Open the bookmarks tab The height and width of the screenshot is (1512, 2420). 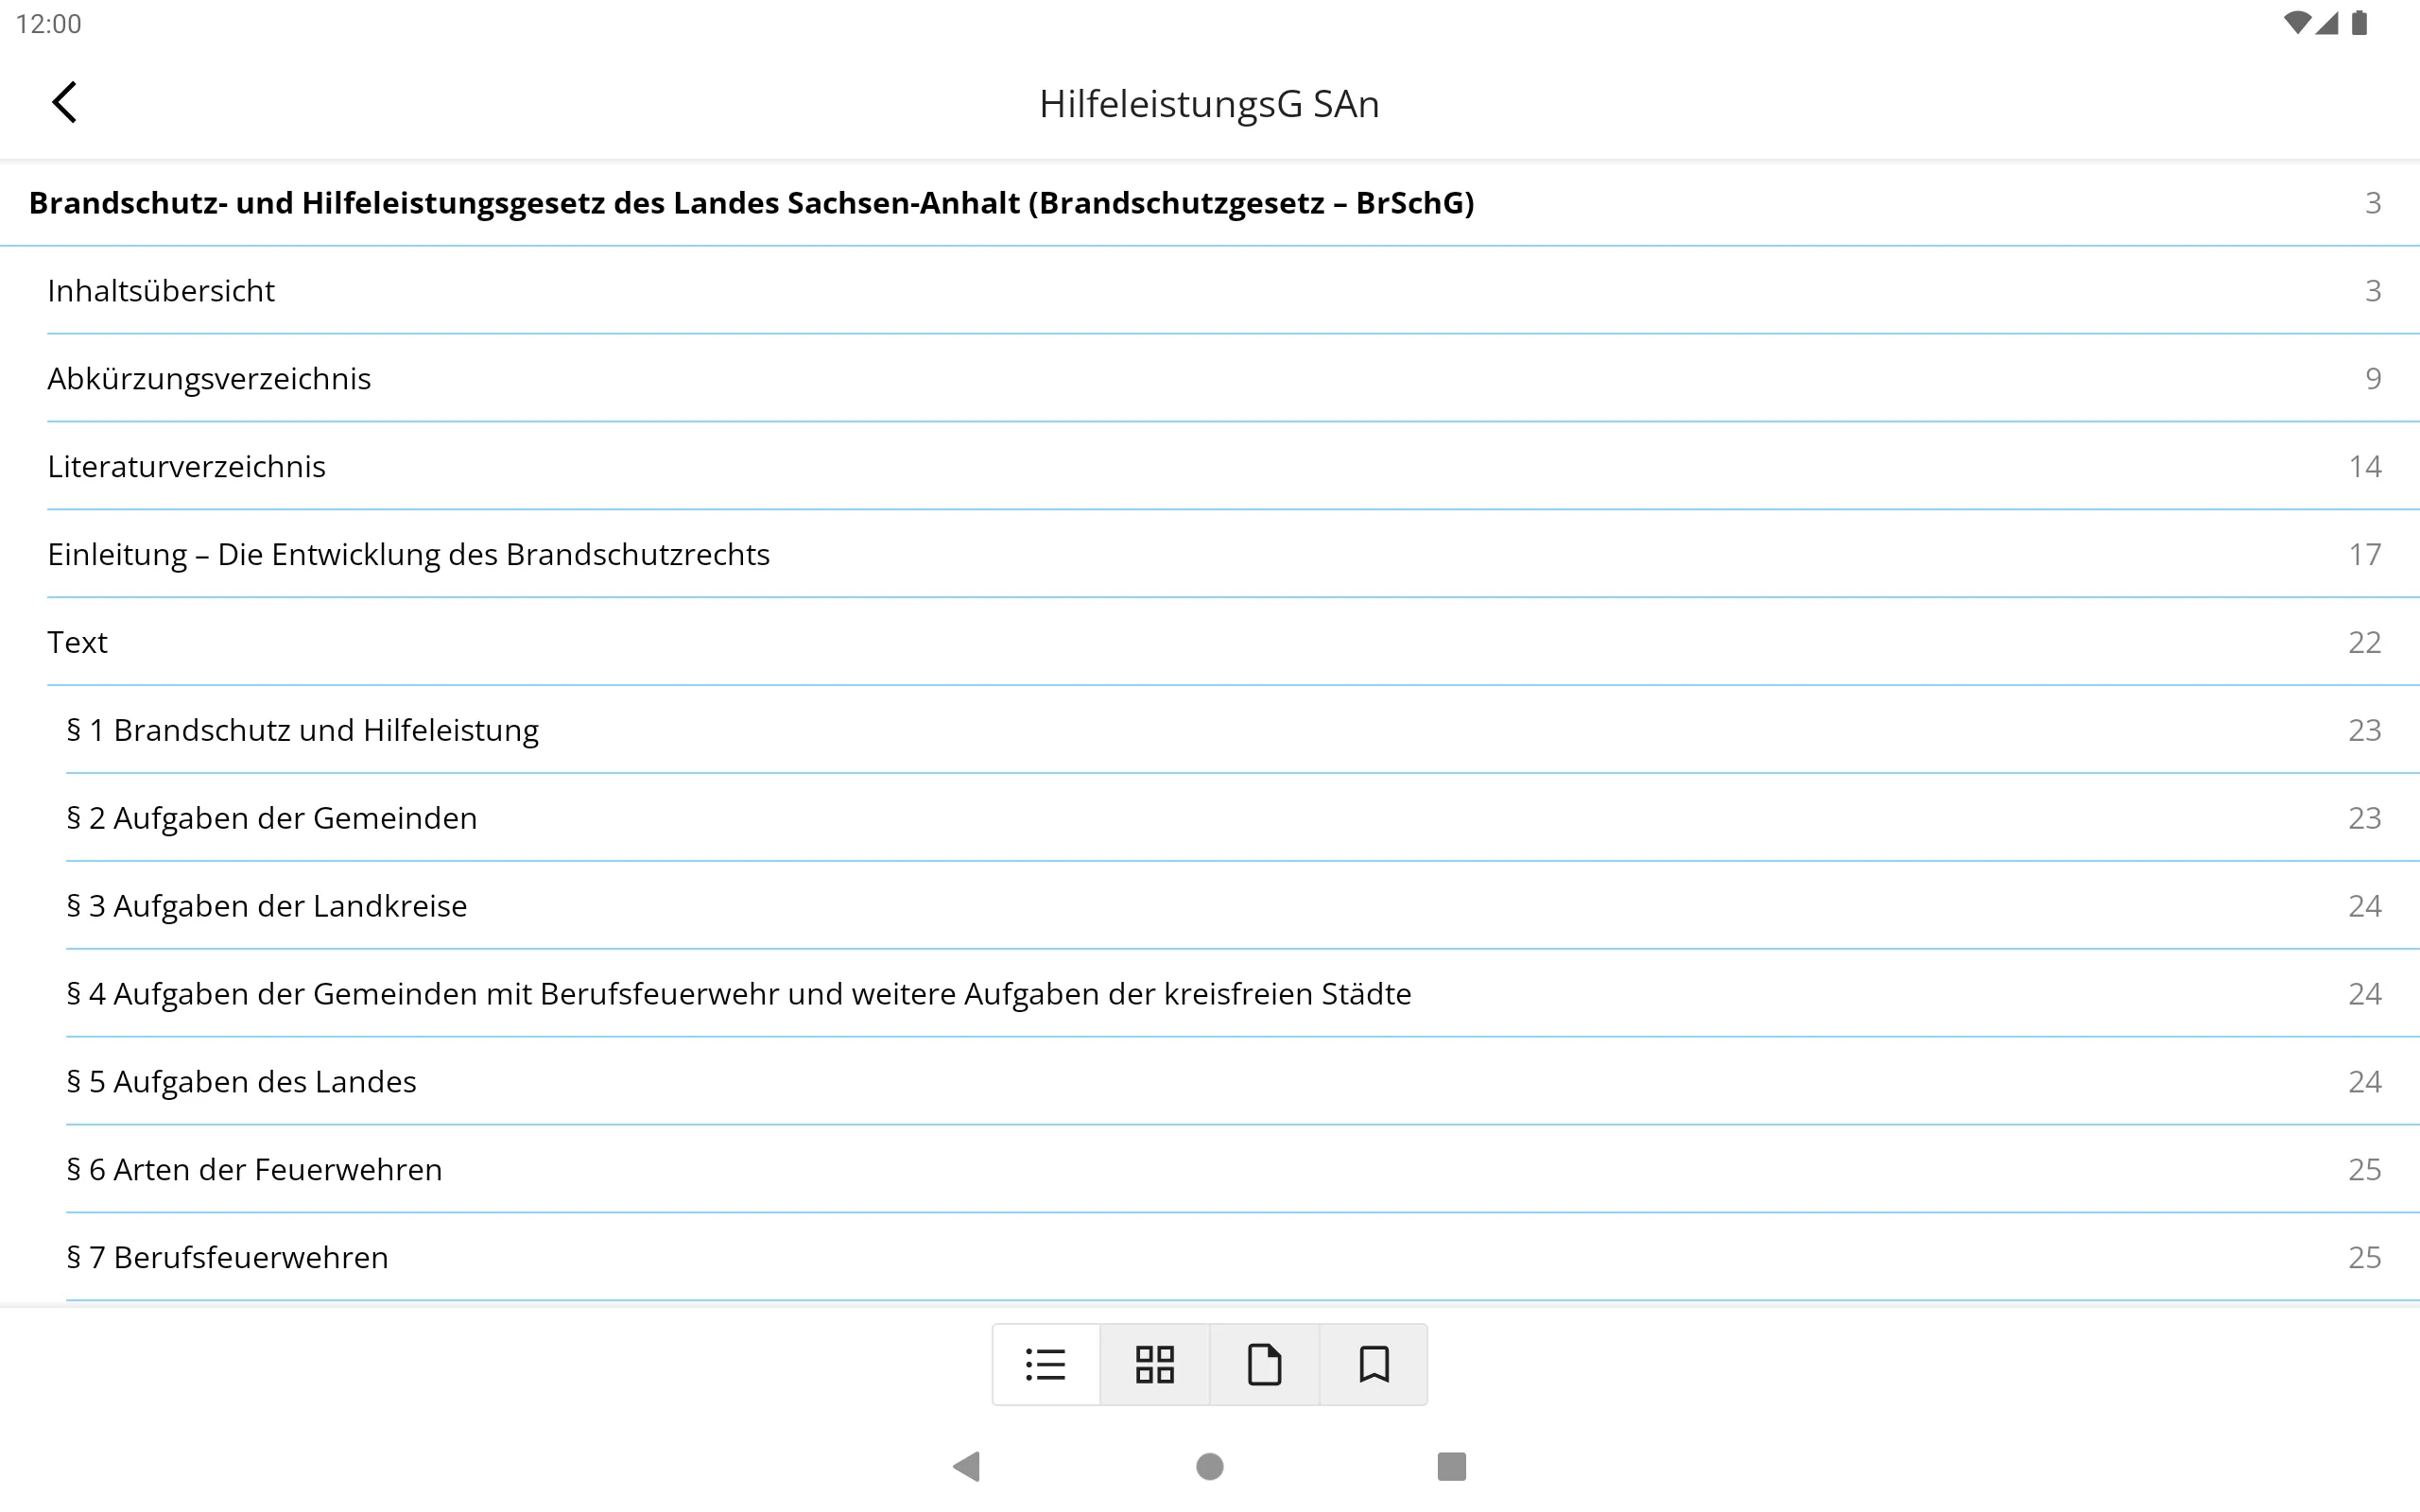pos(1374,1364)
